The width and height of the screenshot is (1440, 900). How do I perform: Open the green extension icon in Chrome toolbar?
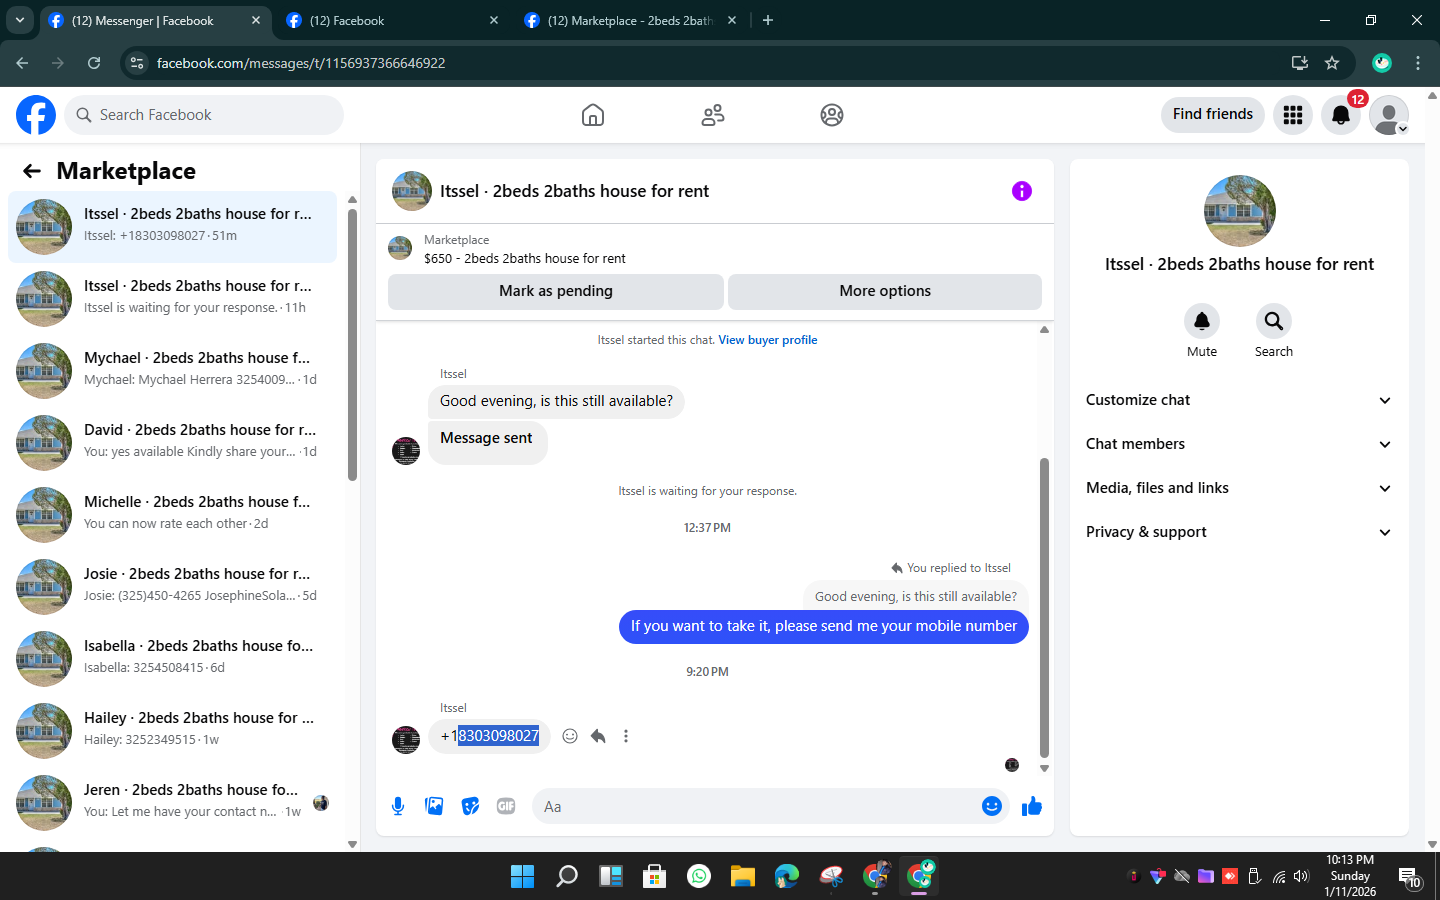[x=1382, y=63]
